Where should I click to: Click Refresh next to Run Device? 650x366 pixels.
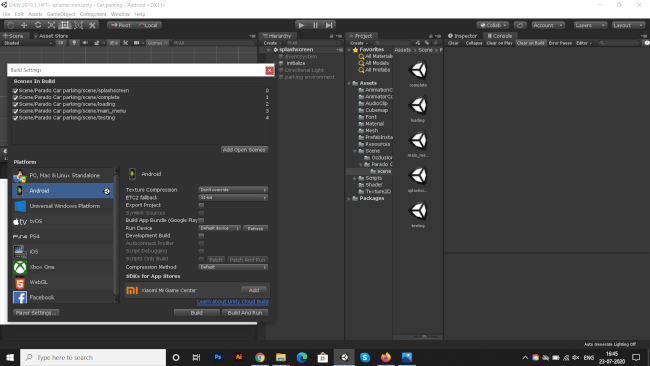click(255, 228)
